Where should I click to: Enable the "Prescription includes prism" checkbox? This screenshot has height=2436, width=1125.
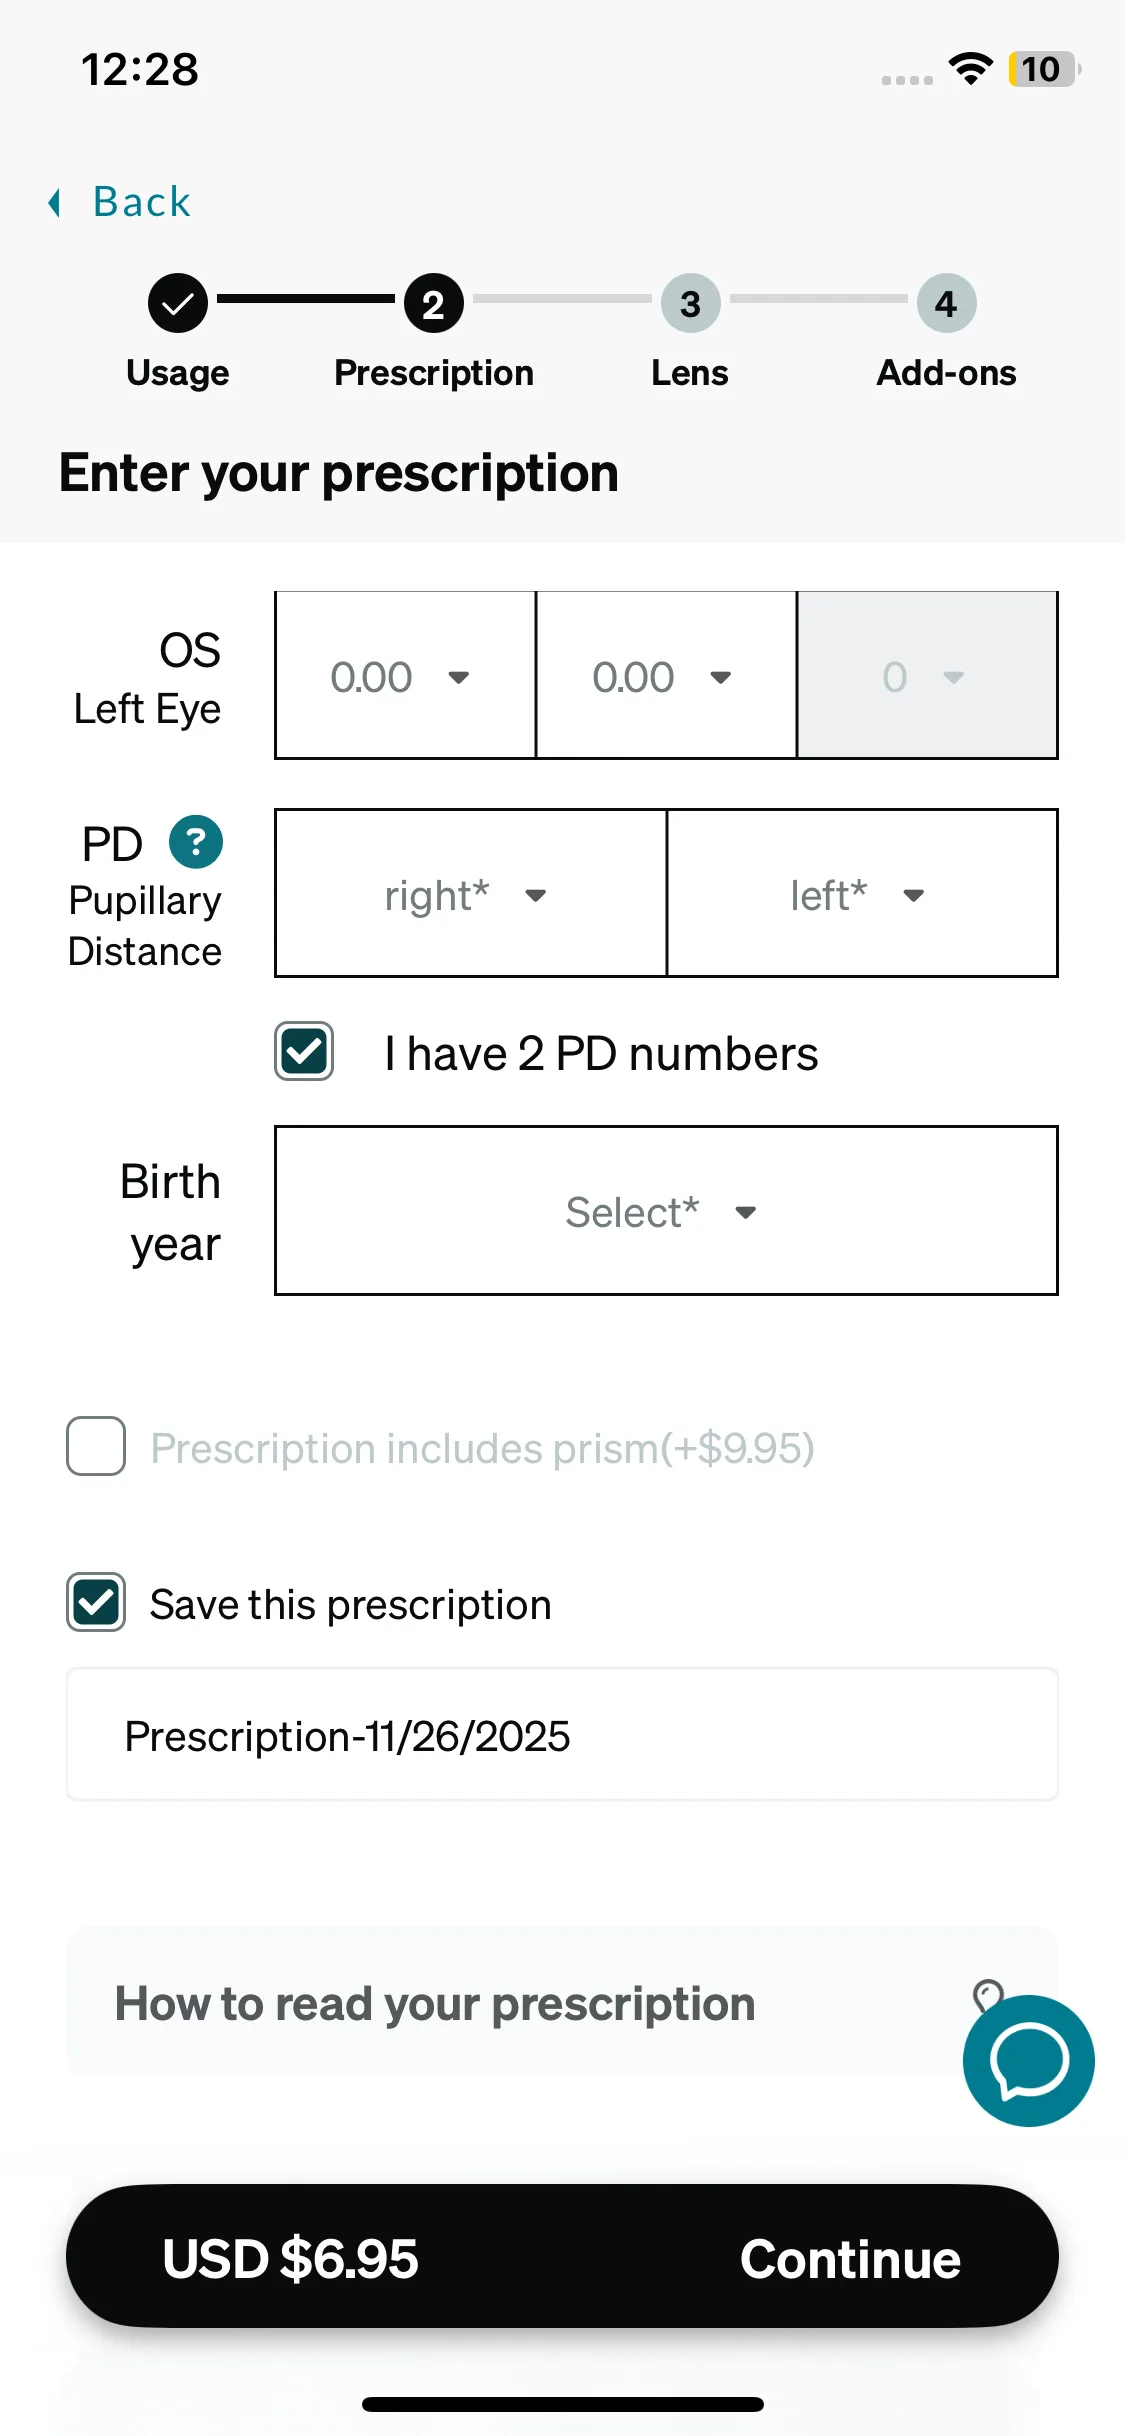pos(96,1446)
